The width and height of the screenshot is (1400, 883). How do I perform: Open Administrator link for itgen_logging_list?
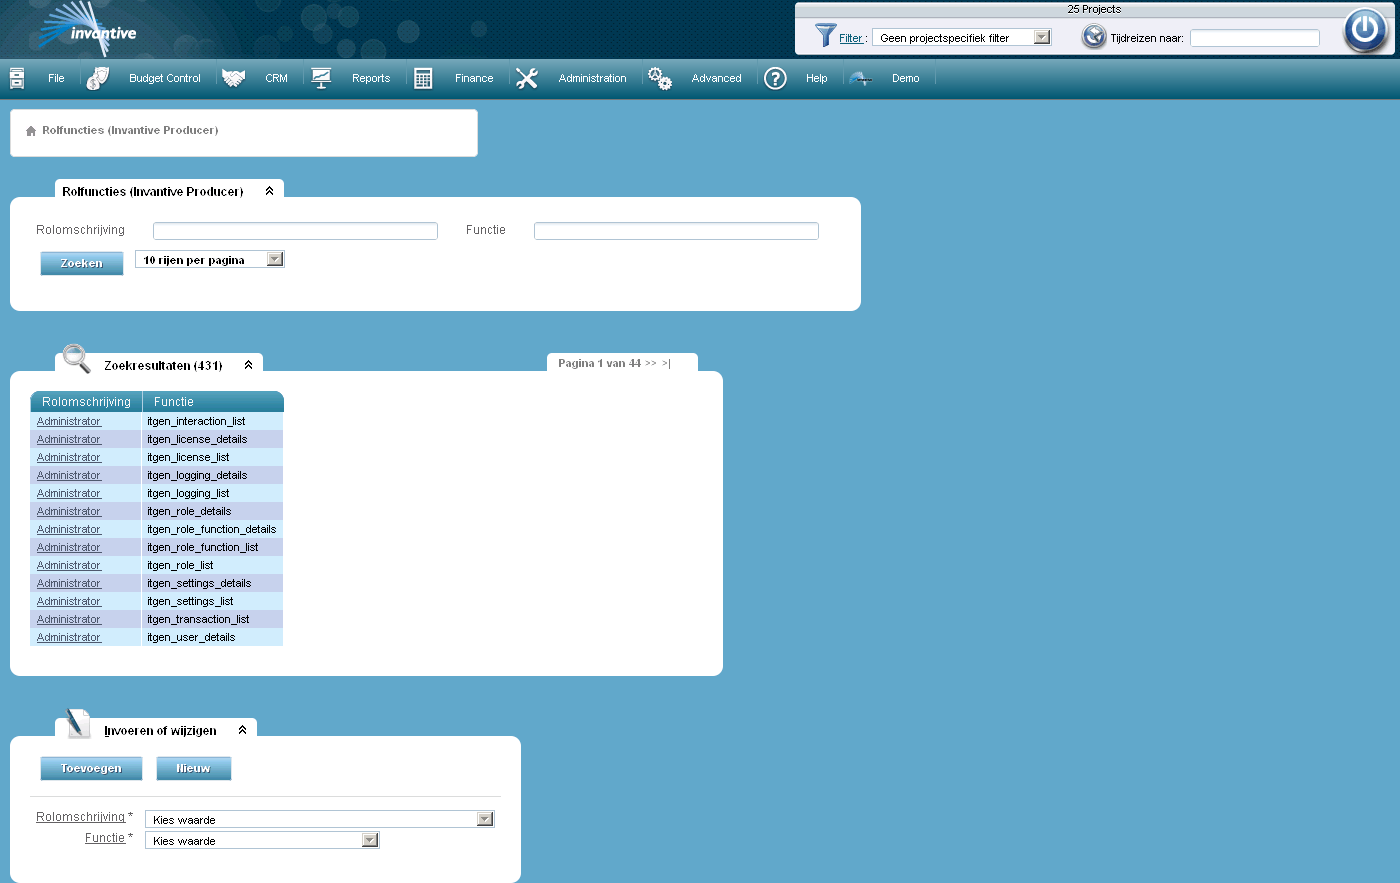click(69, 493)
